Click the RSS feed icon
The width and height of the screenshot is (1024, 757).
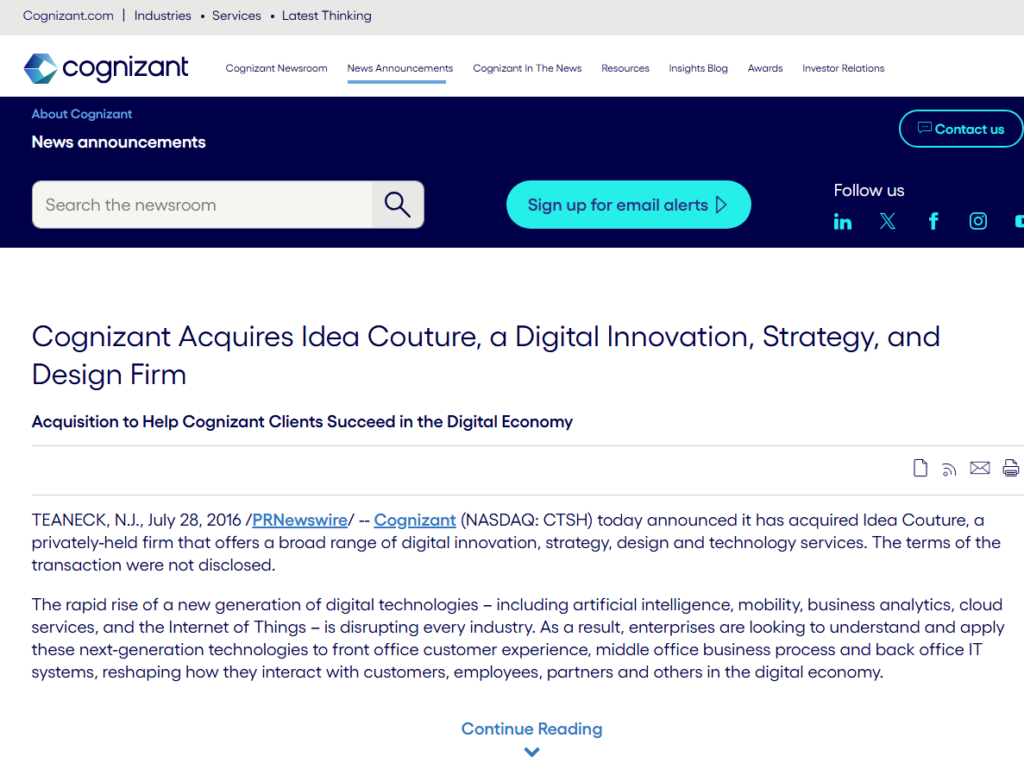point(949,469)
